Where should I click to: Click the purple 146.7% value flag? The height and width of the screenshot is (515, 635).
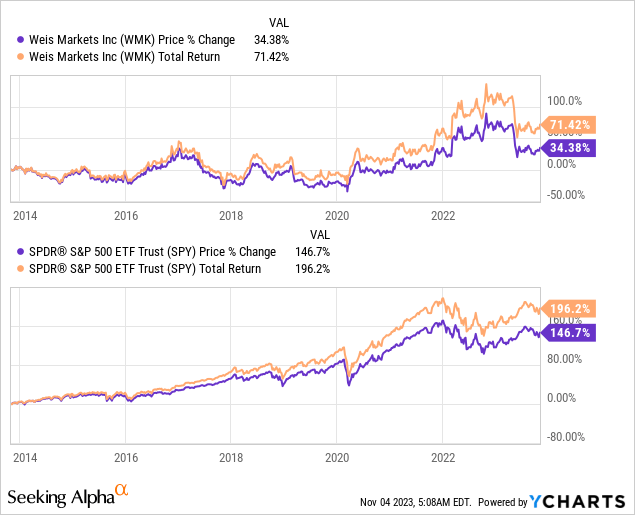pyautogui.click(x=570, y=333)
